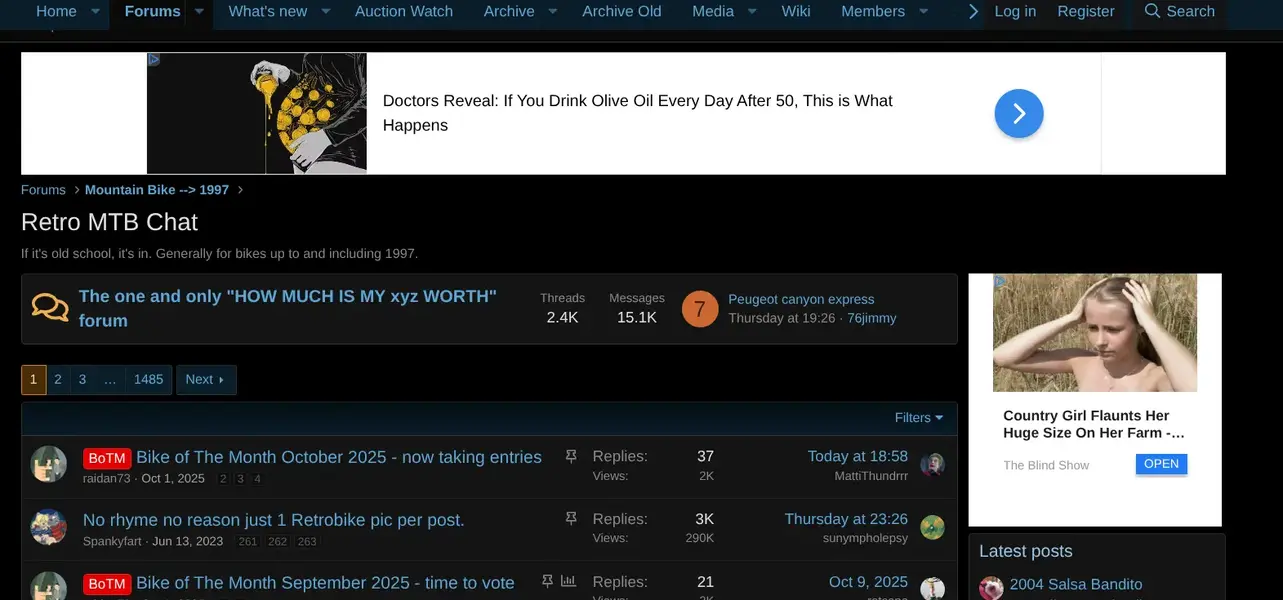Viewport: 1283px width, 600px height.
Task: Click the speech bubbles forum icon
Action: click(50, 307)
